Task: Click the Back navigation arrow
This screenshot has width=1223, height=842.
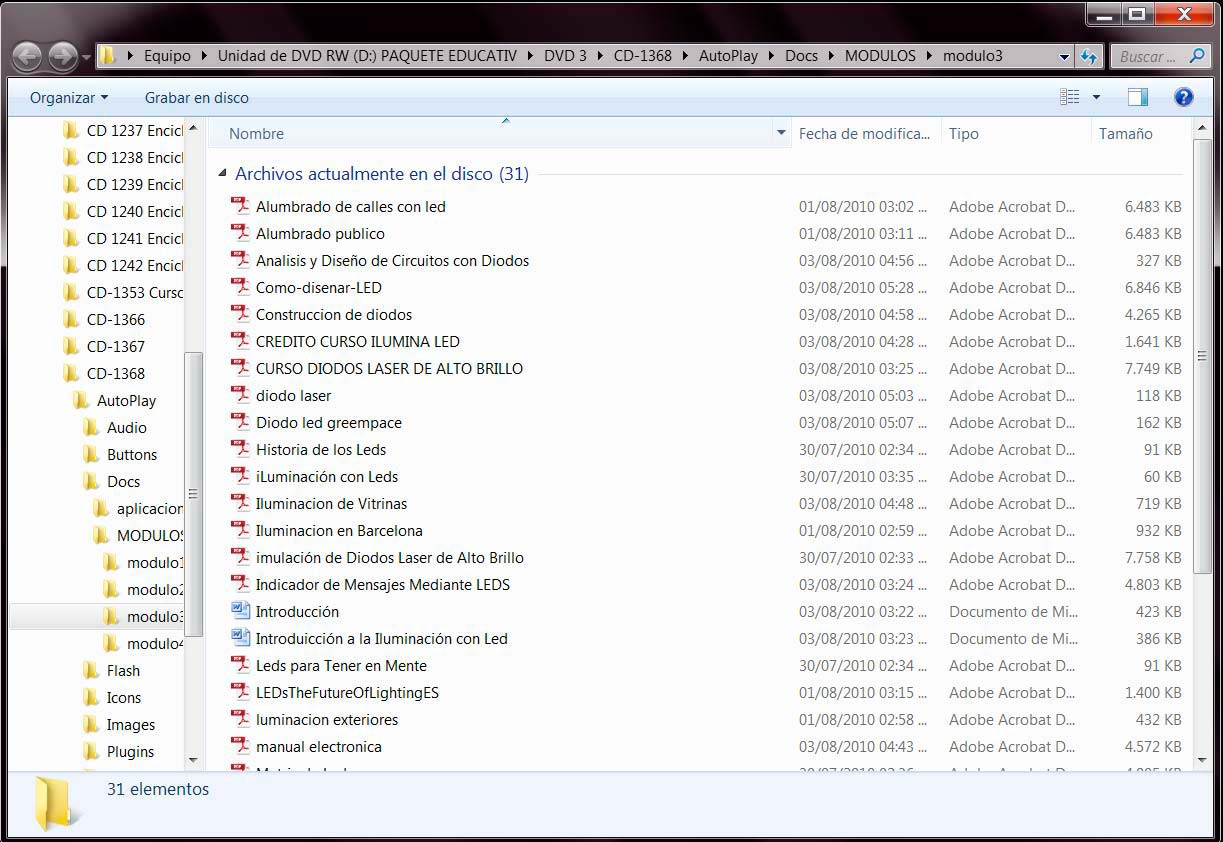Action: coord(28,56)
